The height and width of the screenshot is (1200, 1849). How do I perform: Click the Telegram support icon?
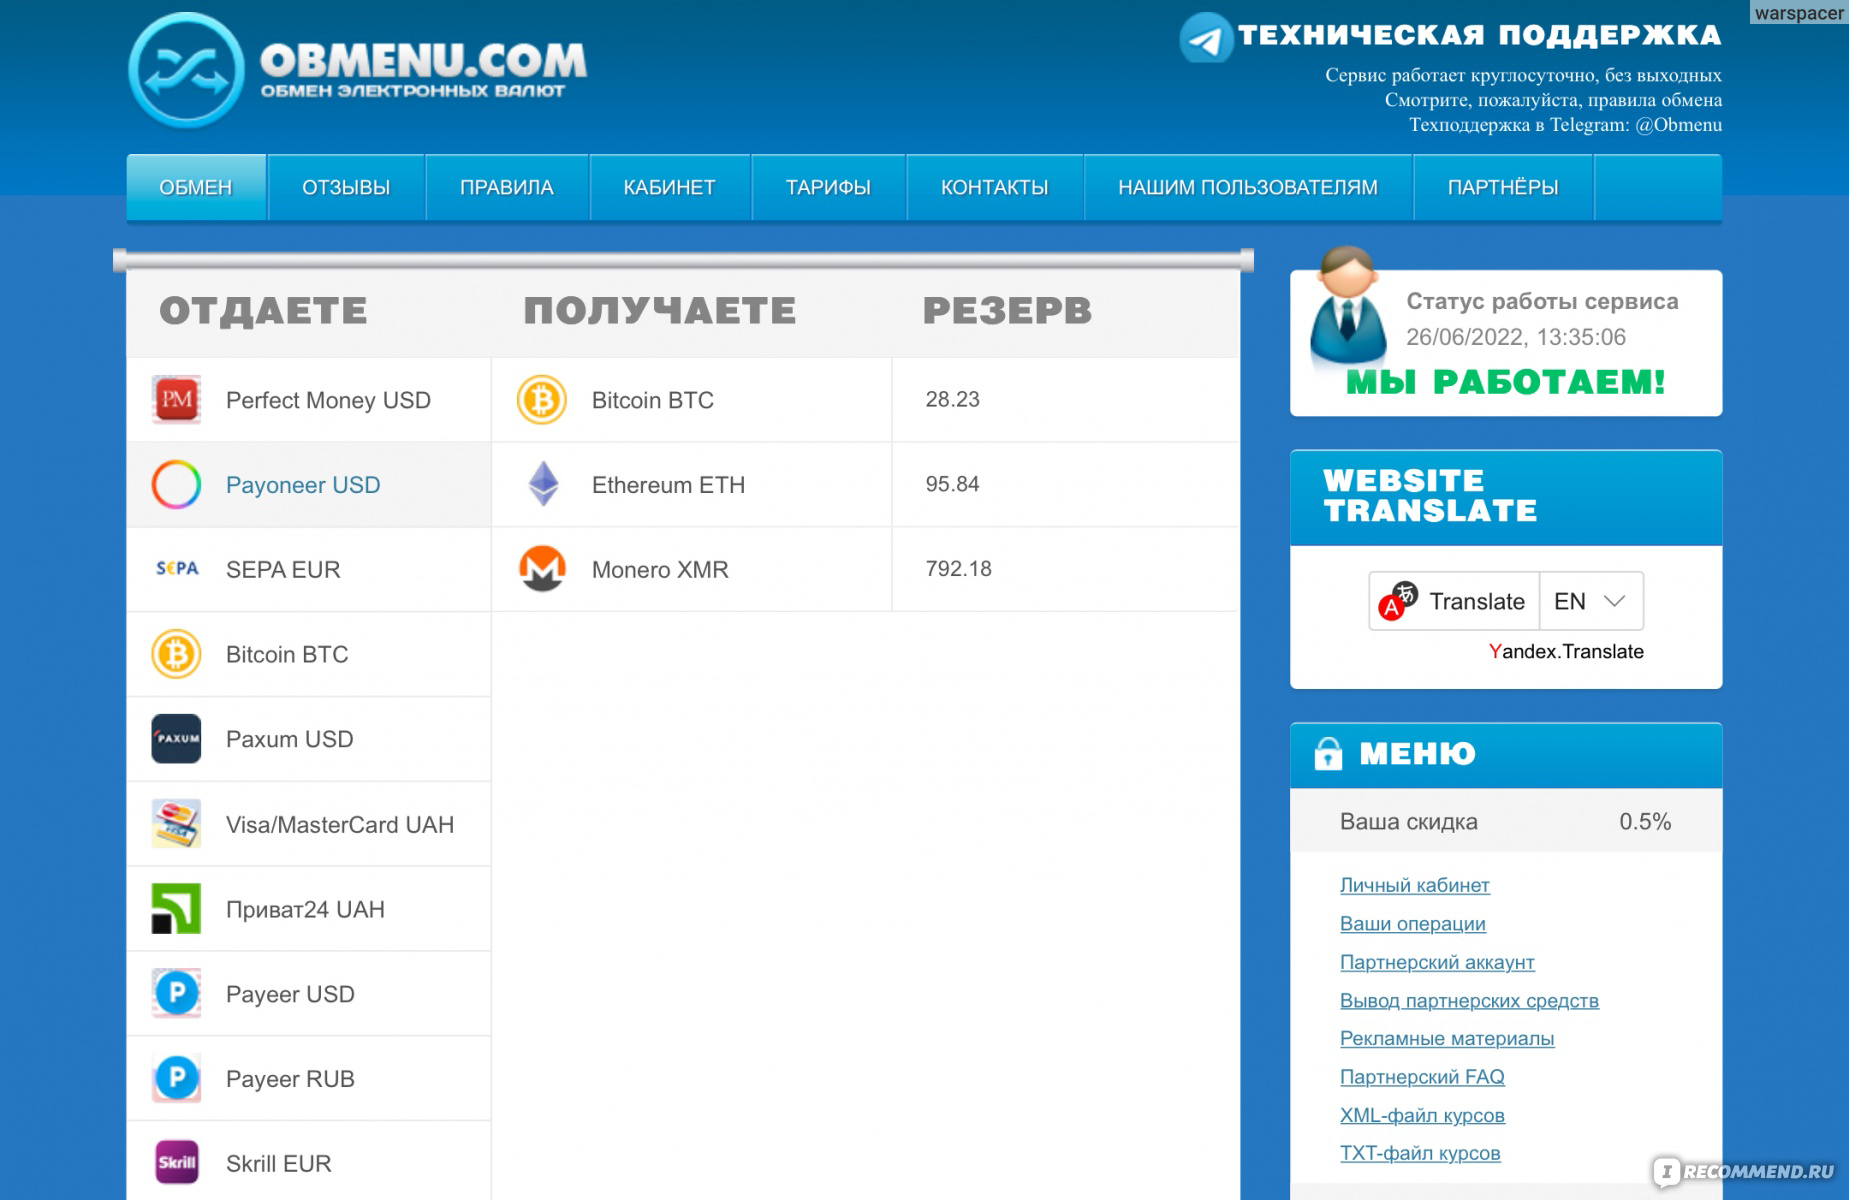click(1206, 38)
